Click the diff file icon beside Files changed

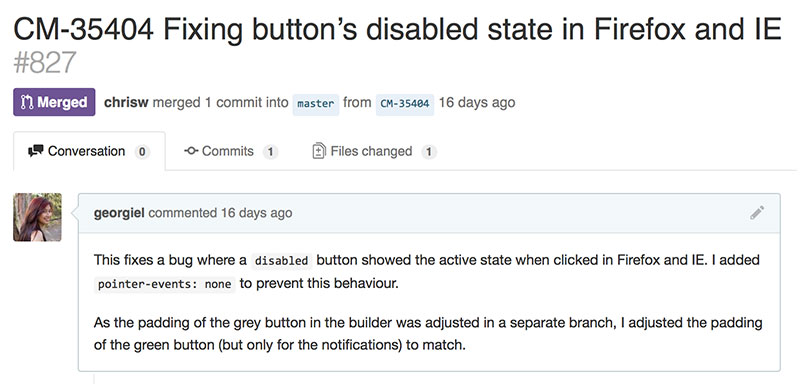coord(319,151)
